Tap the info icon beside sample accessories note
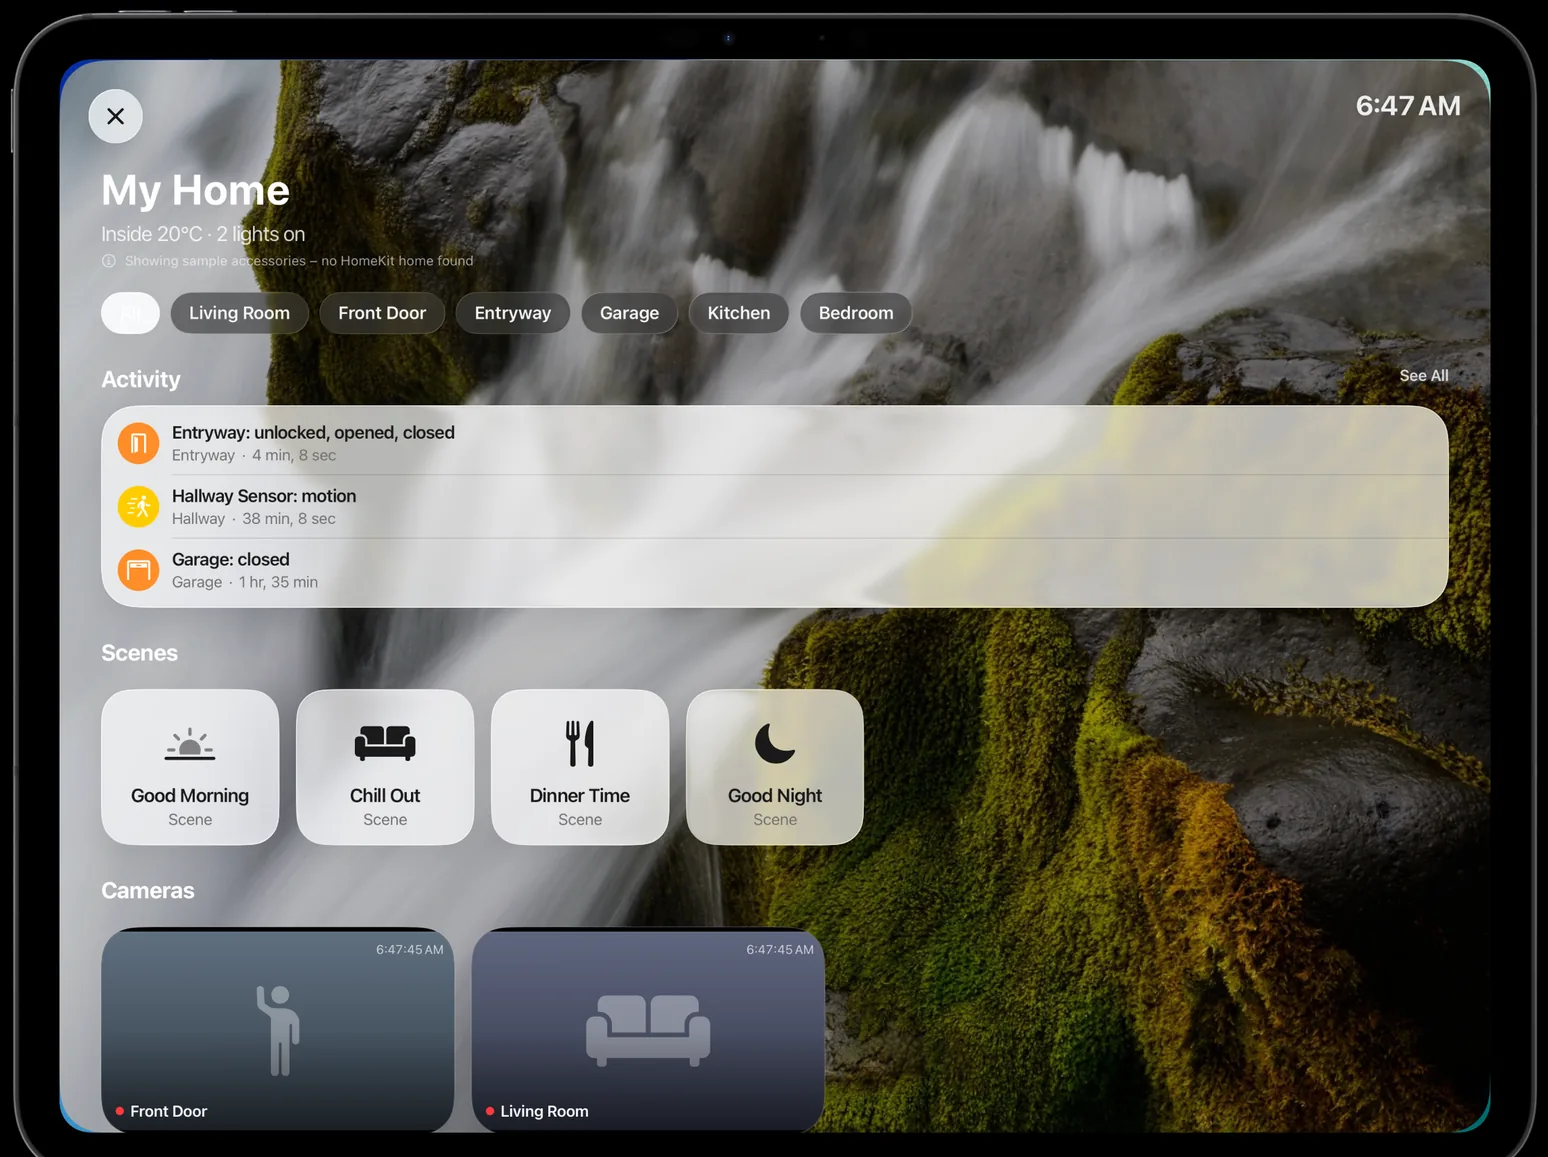 tap(109, 261)
